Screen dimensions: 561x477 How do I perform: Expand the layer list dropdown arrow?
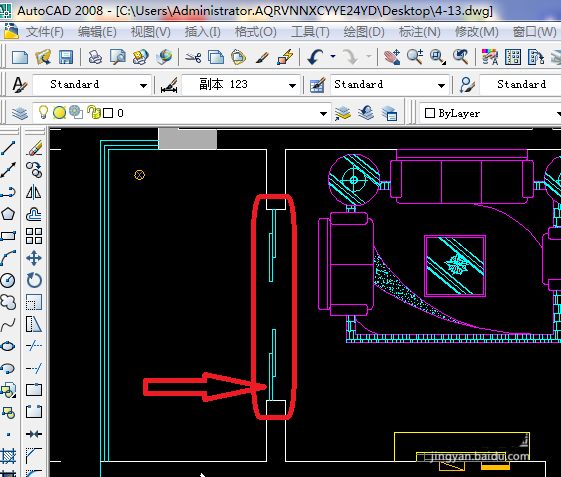point(323,114)
